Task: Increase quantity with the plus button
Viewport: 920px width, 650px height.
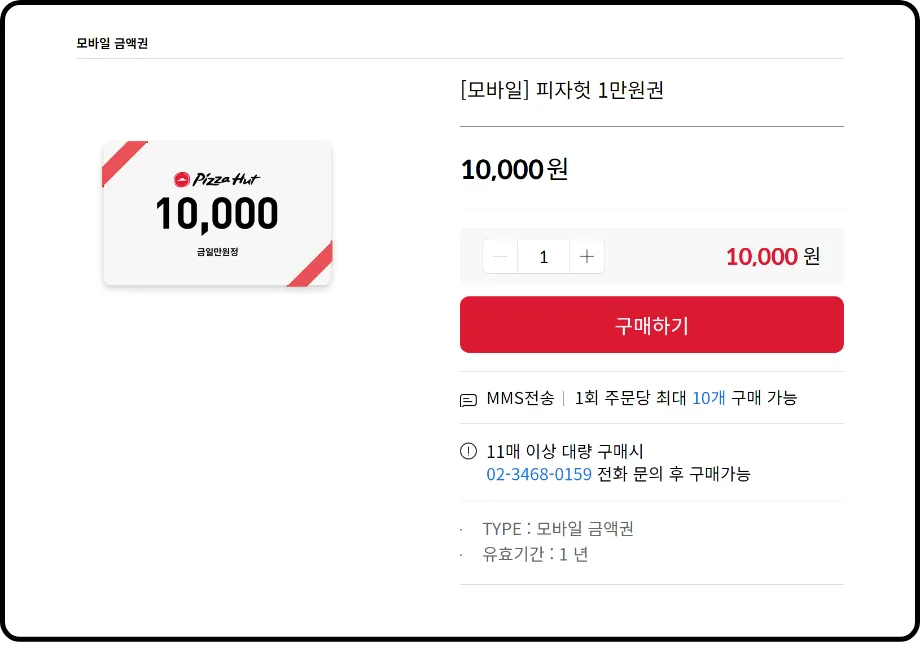Action: coord(587,257)
